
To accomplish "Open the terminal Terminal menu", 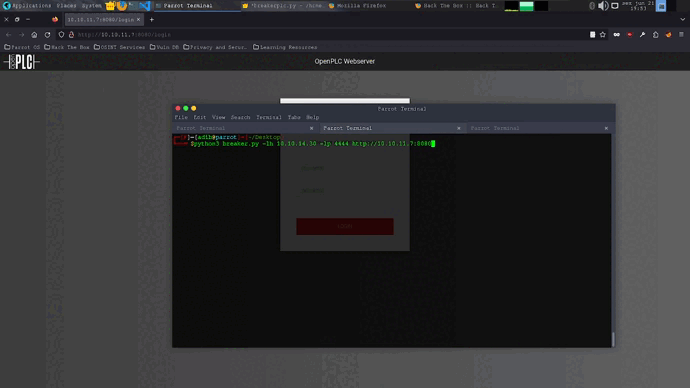I will (x=268, y=117).
